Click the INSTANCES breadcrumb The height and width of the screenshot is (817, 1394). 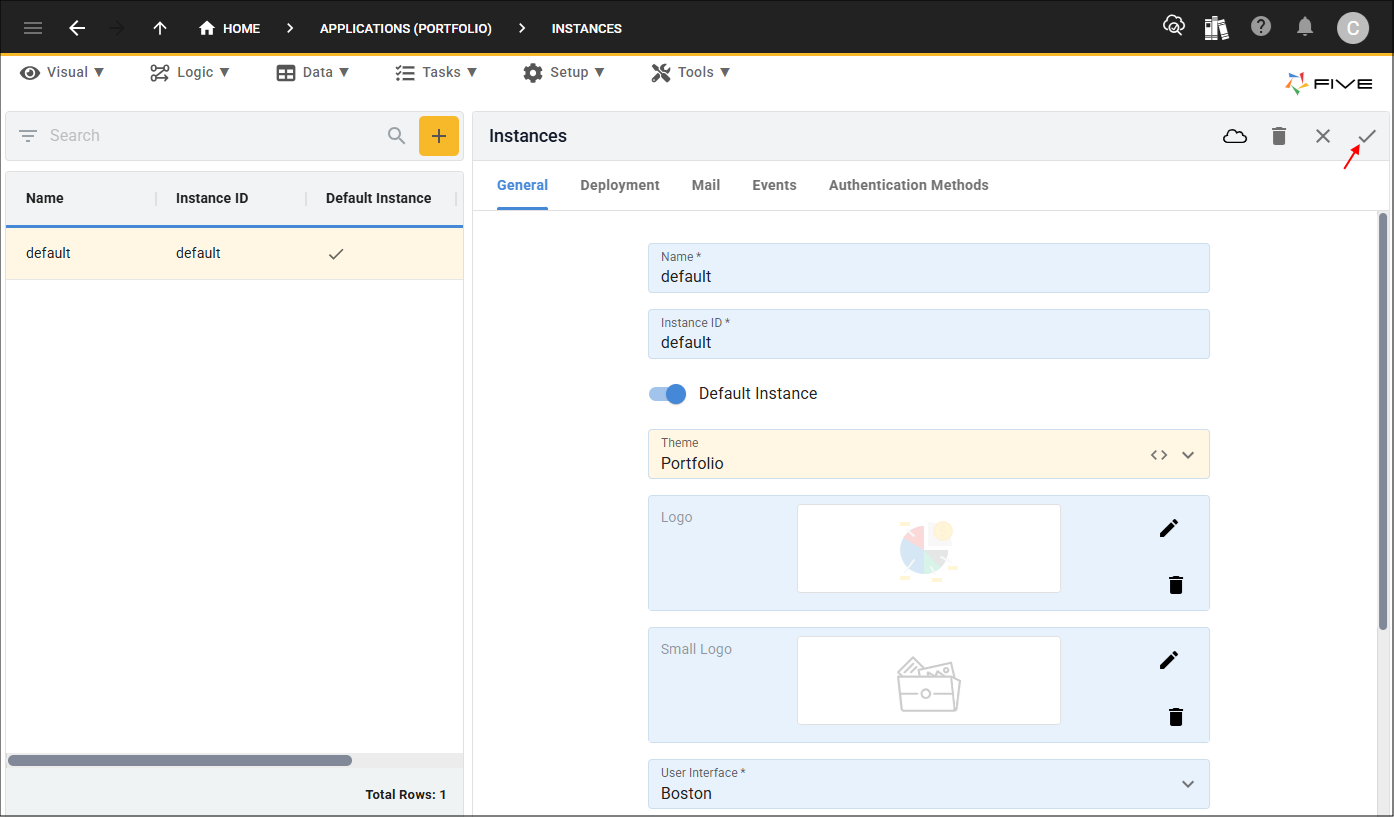(587, 28)
